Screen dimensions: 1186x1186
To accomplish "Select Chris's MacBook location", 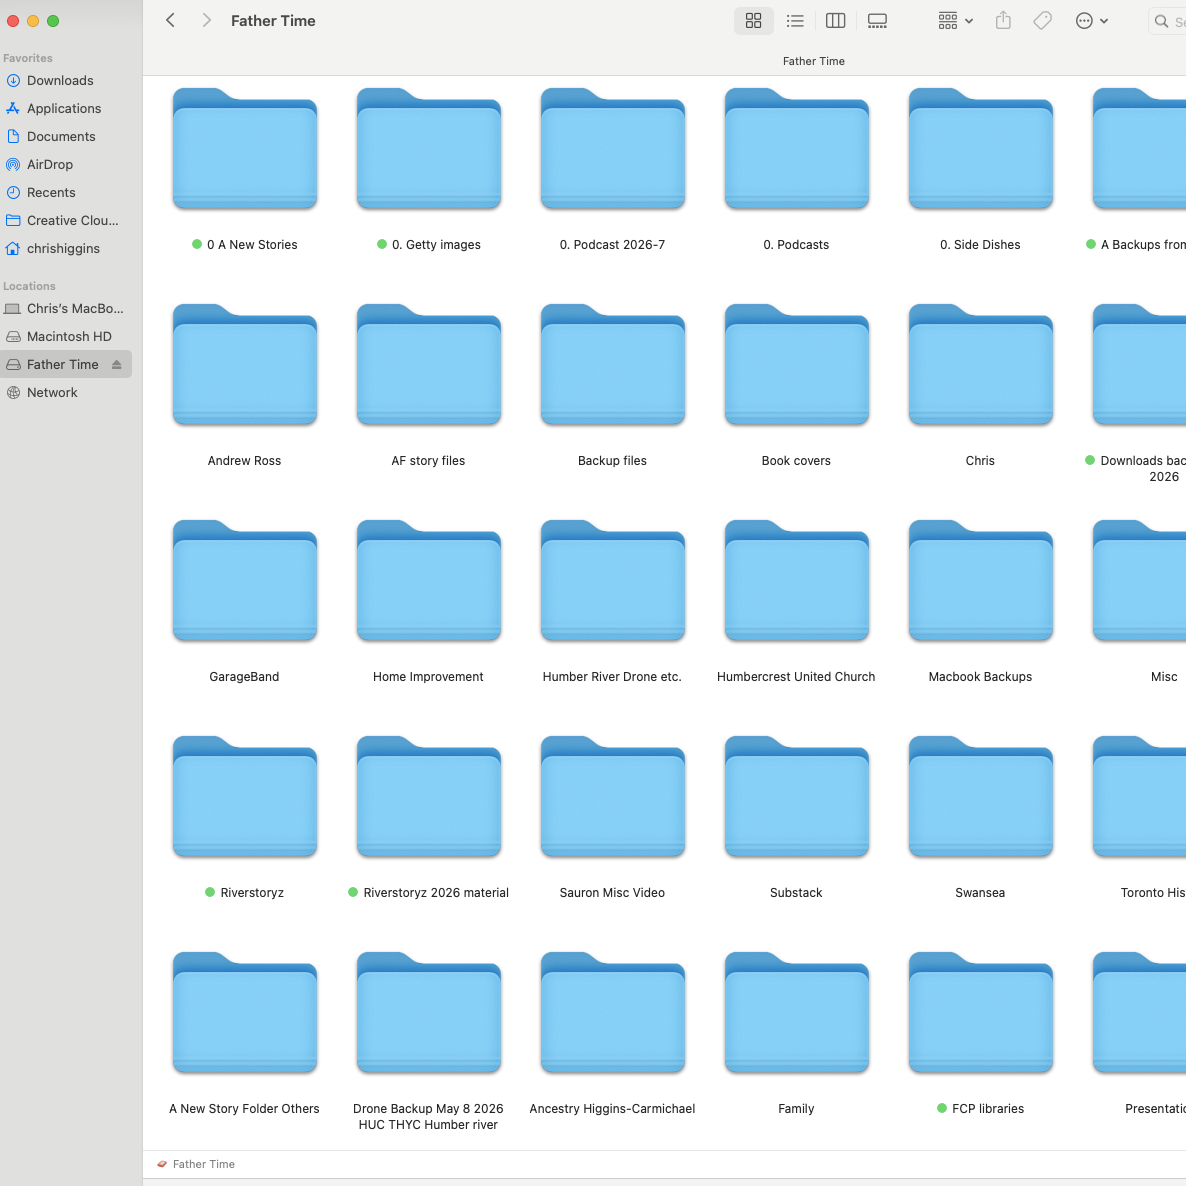I will pos(64,309).
